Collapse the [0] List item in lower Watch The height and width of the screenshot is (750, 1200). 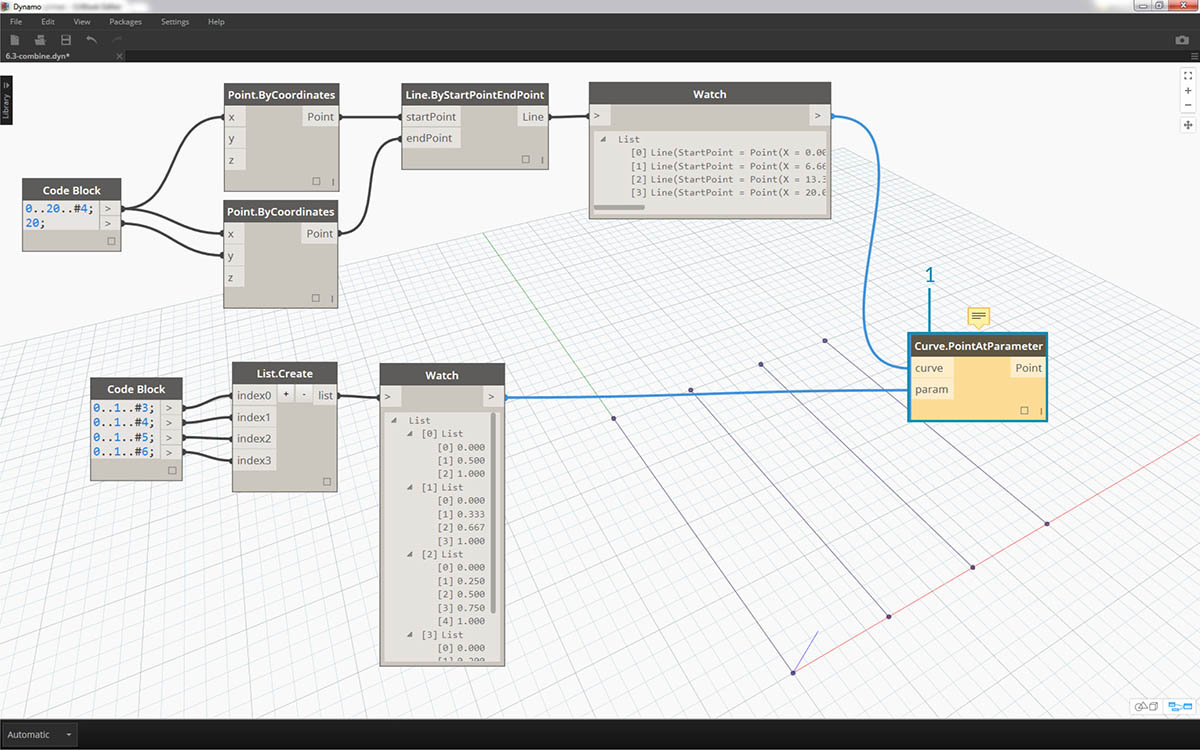(x=410, y=434)
